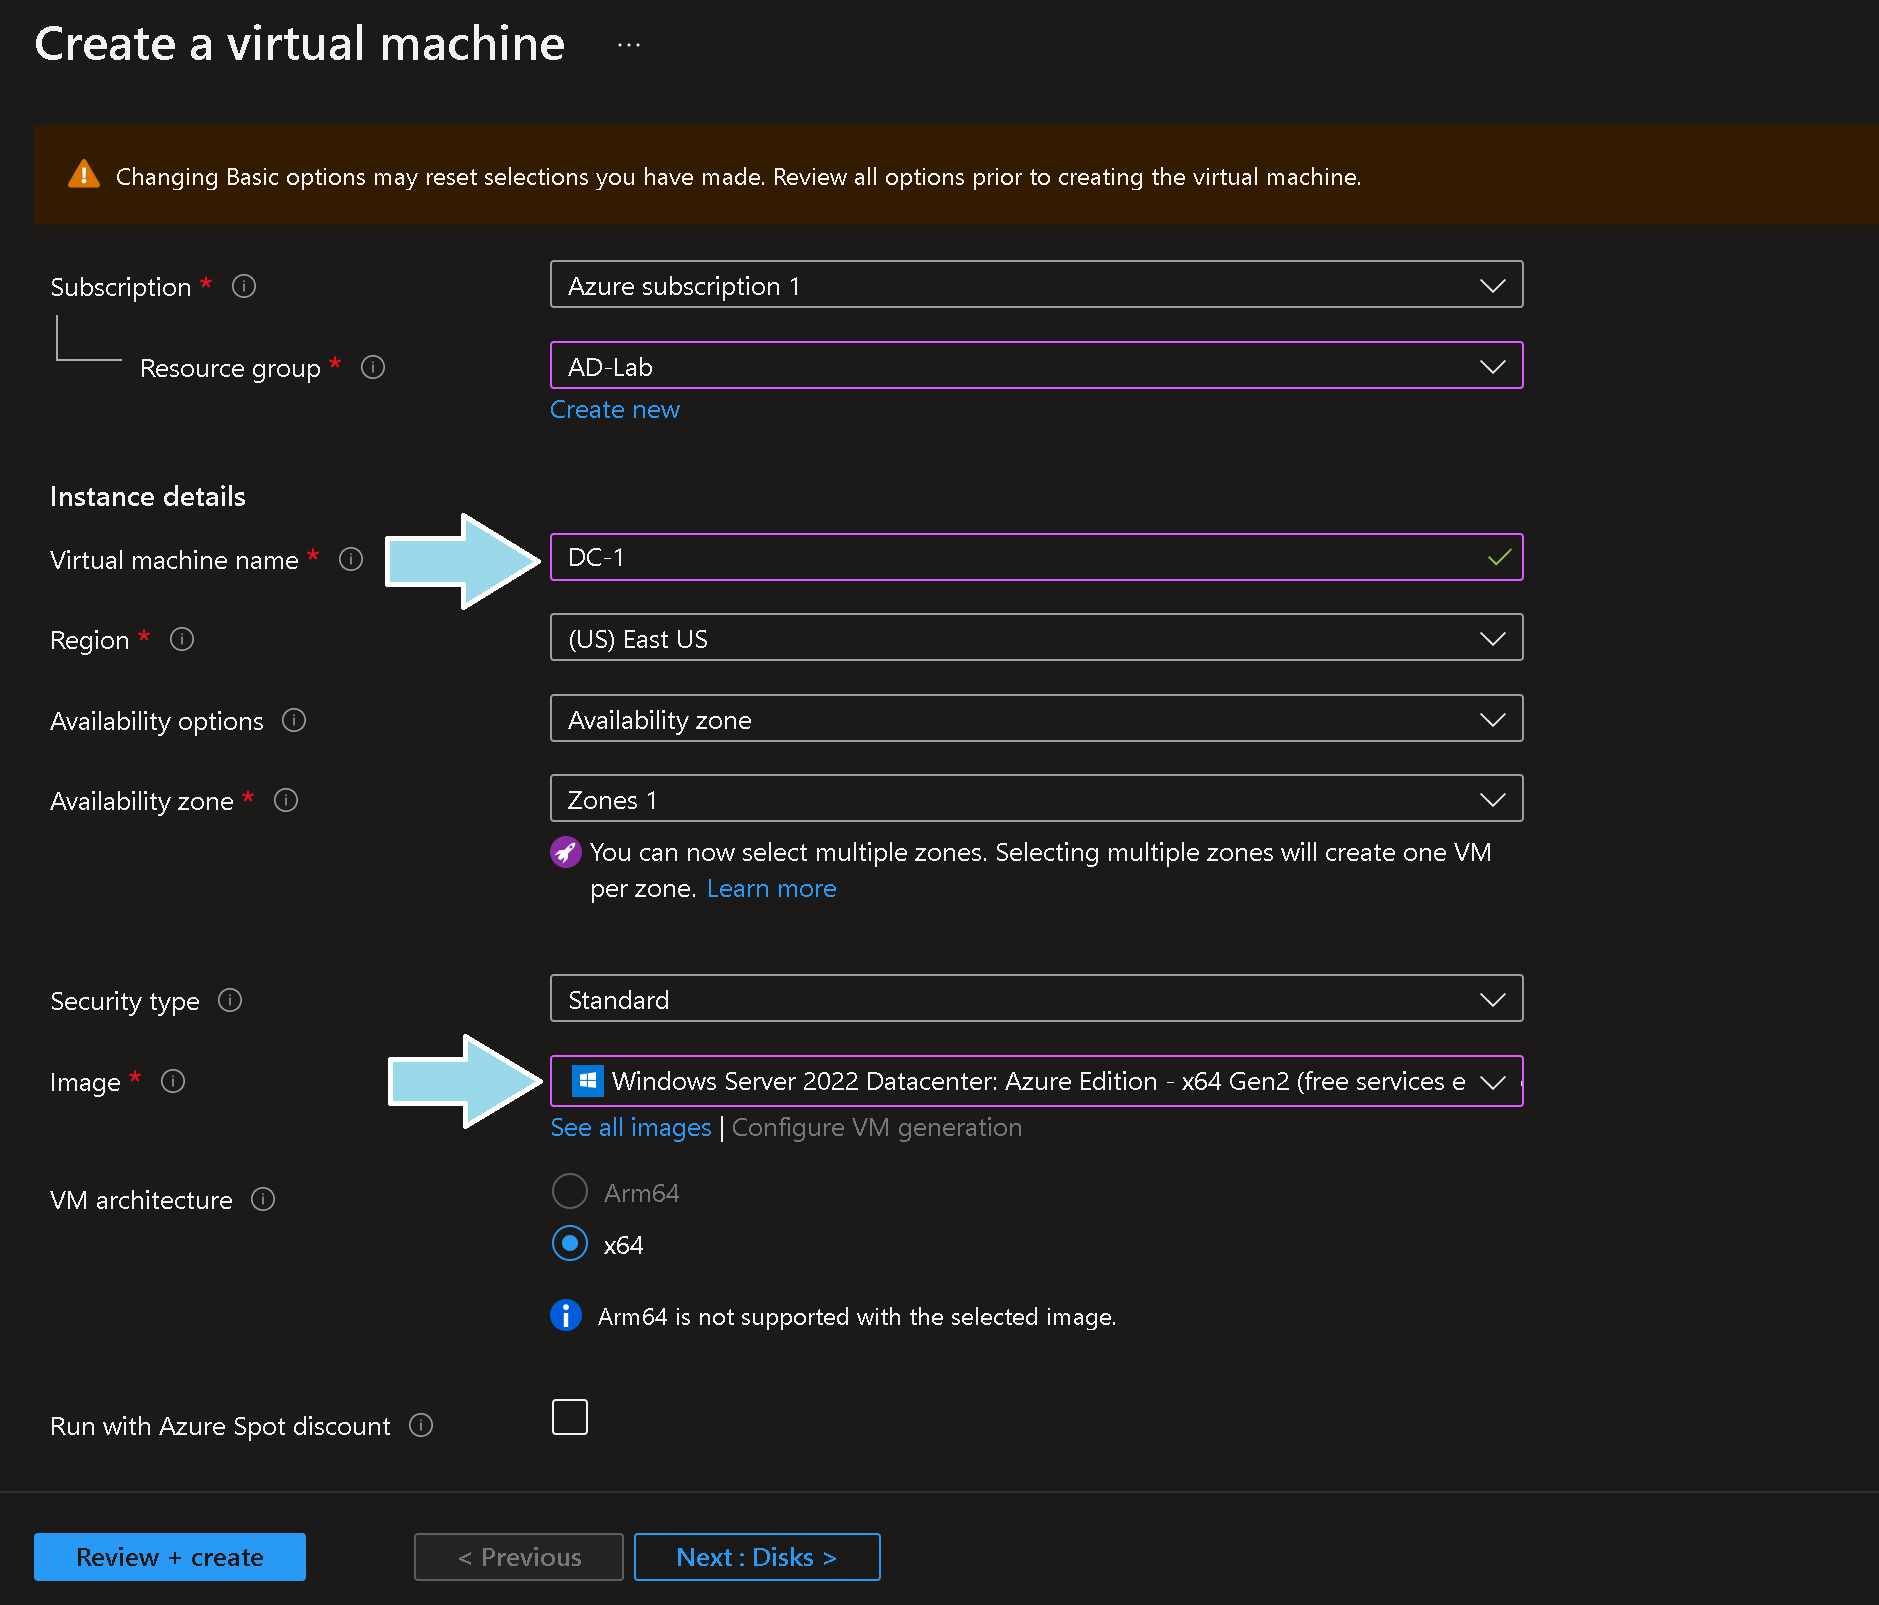
Task: Go to Next: Disks step
Action: (757, 1557)
